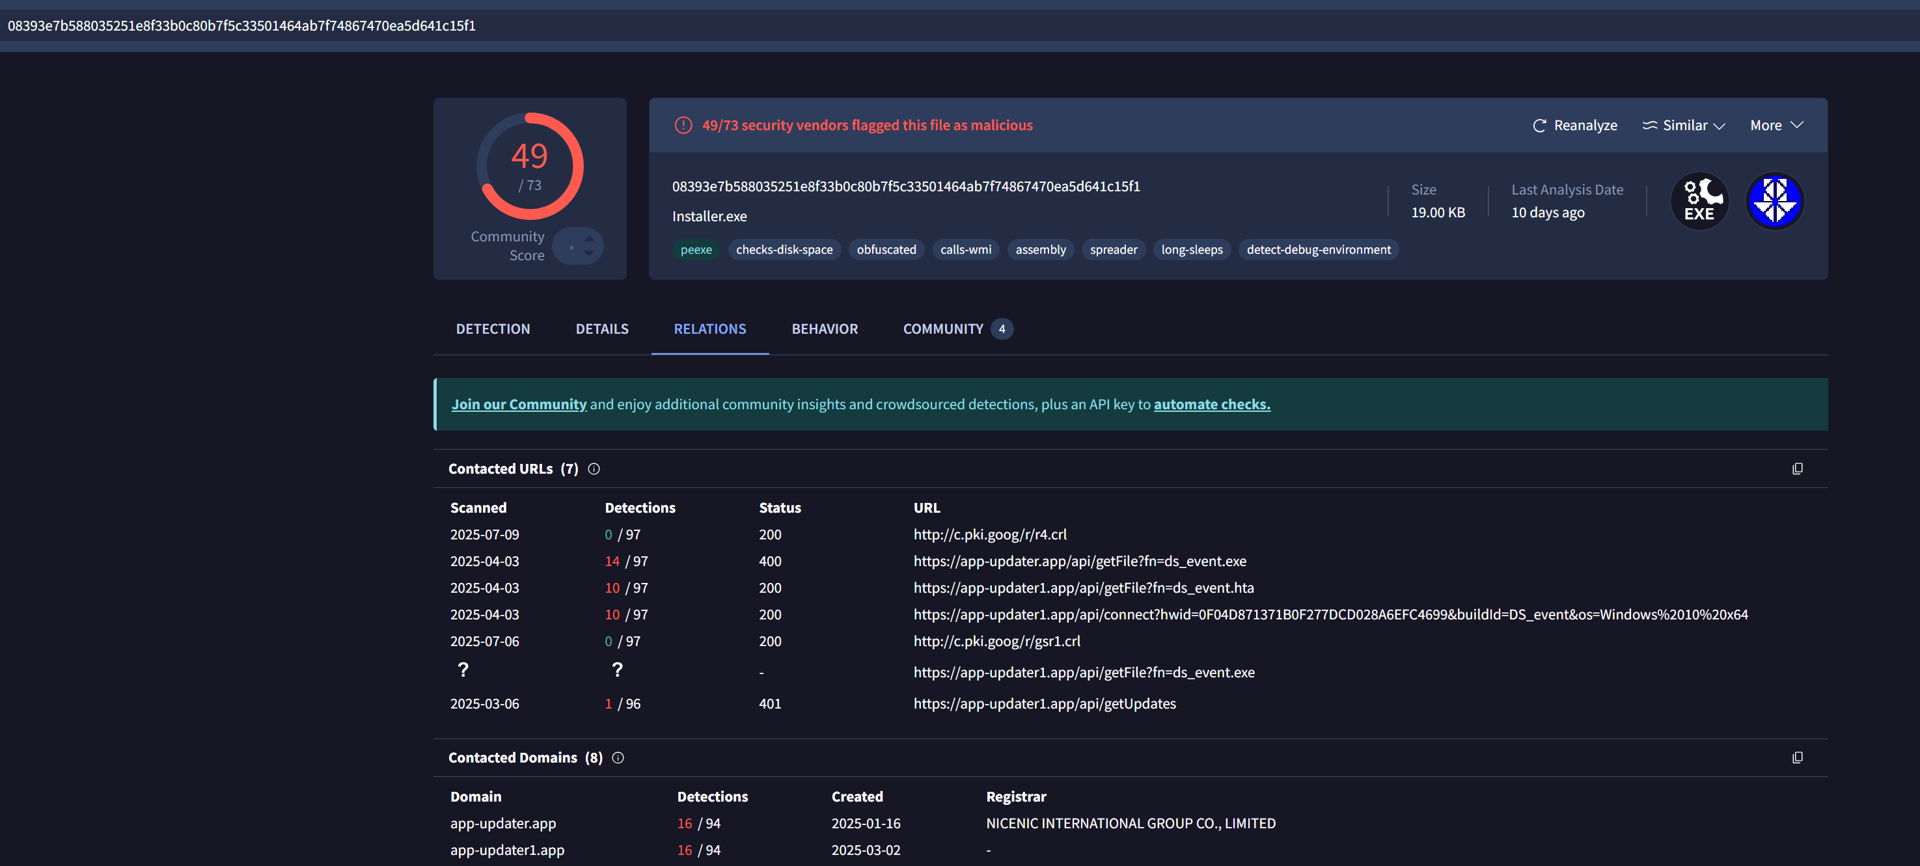
Task: Click the 14 / 97 detections value
Action: tap(626, 562)
